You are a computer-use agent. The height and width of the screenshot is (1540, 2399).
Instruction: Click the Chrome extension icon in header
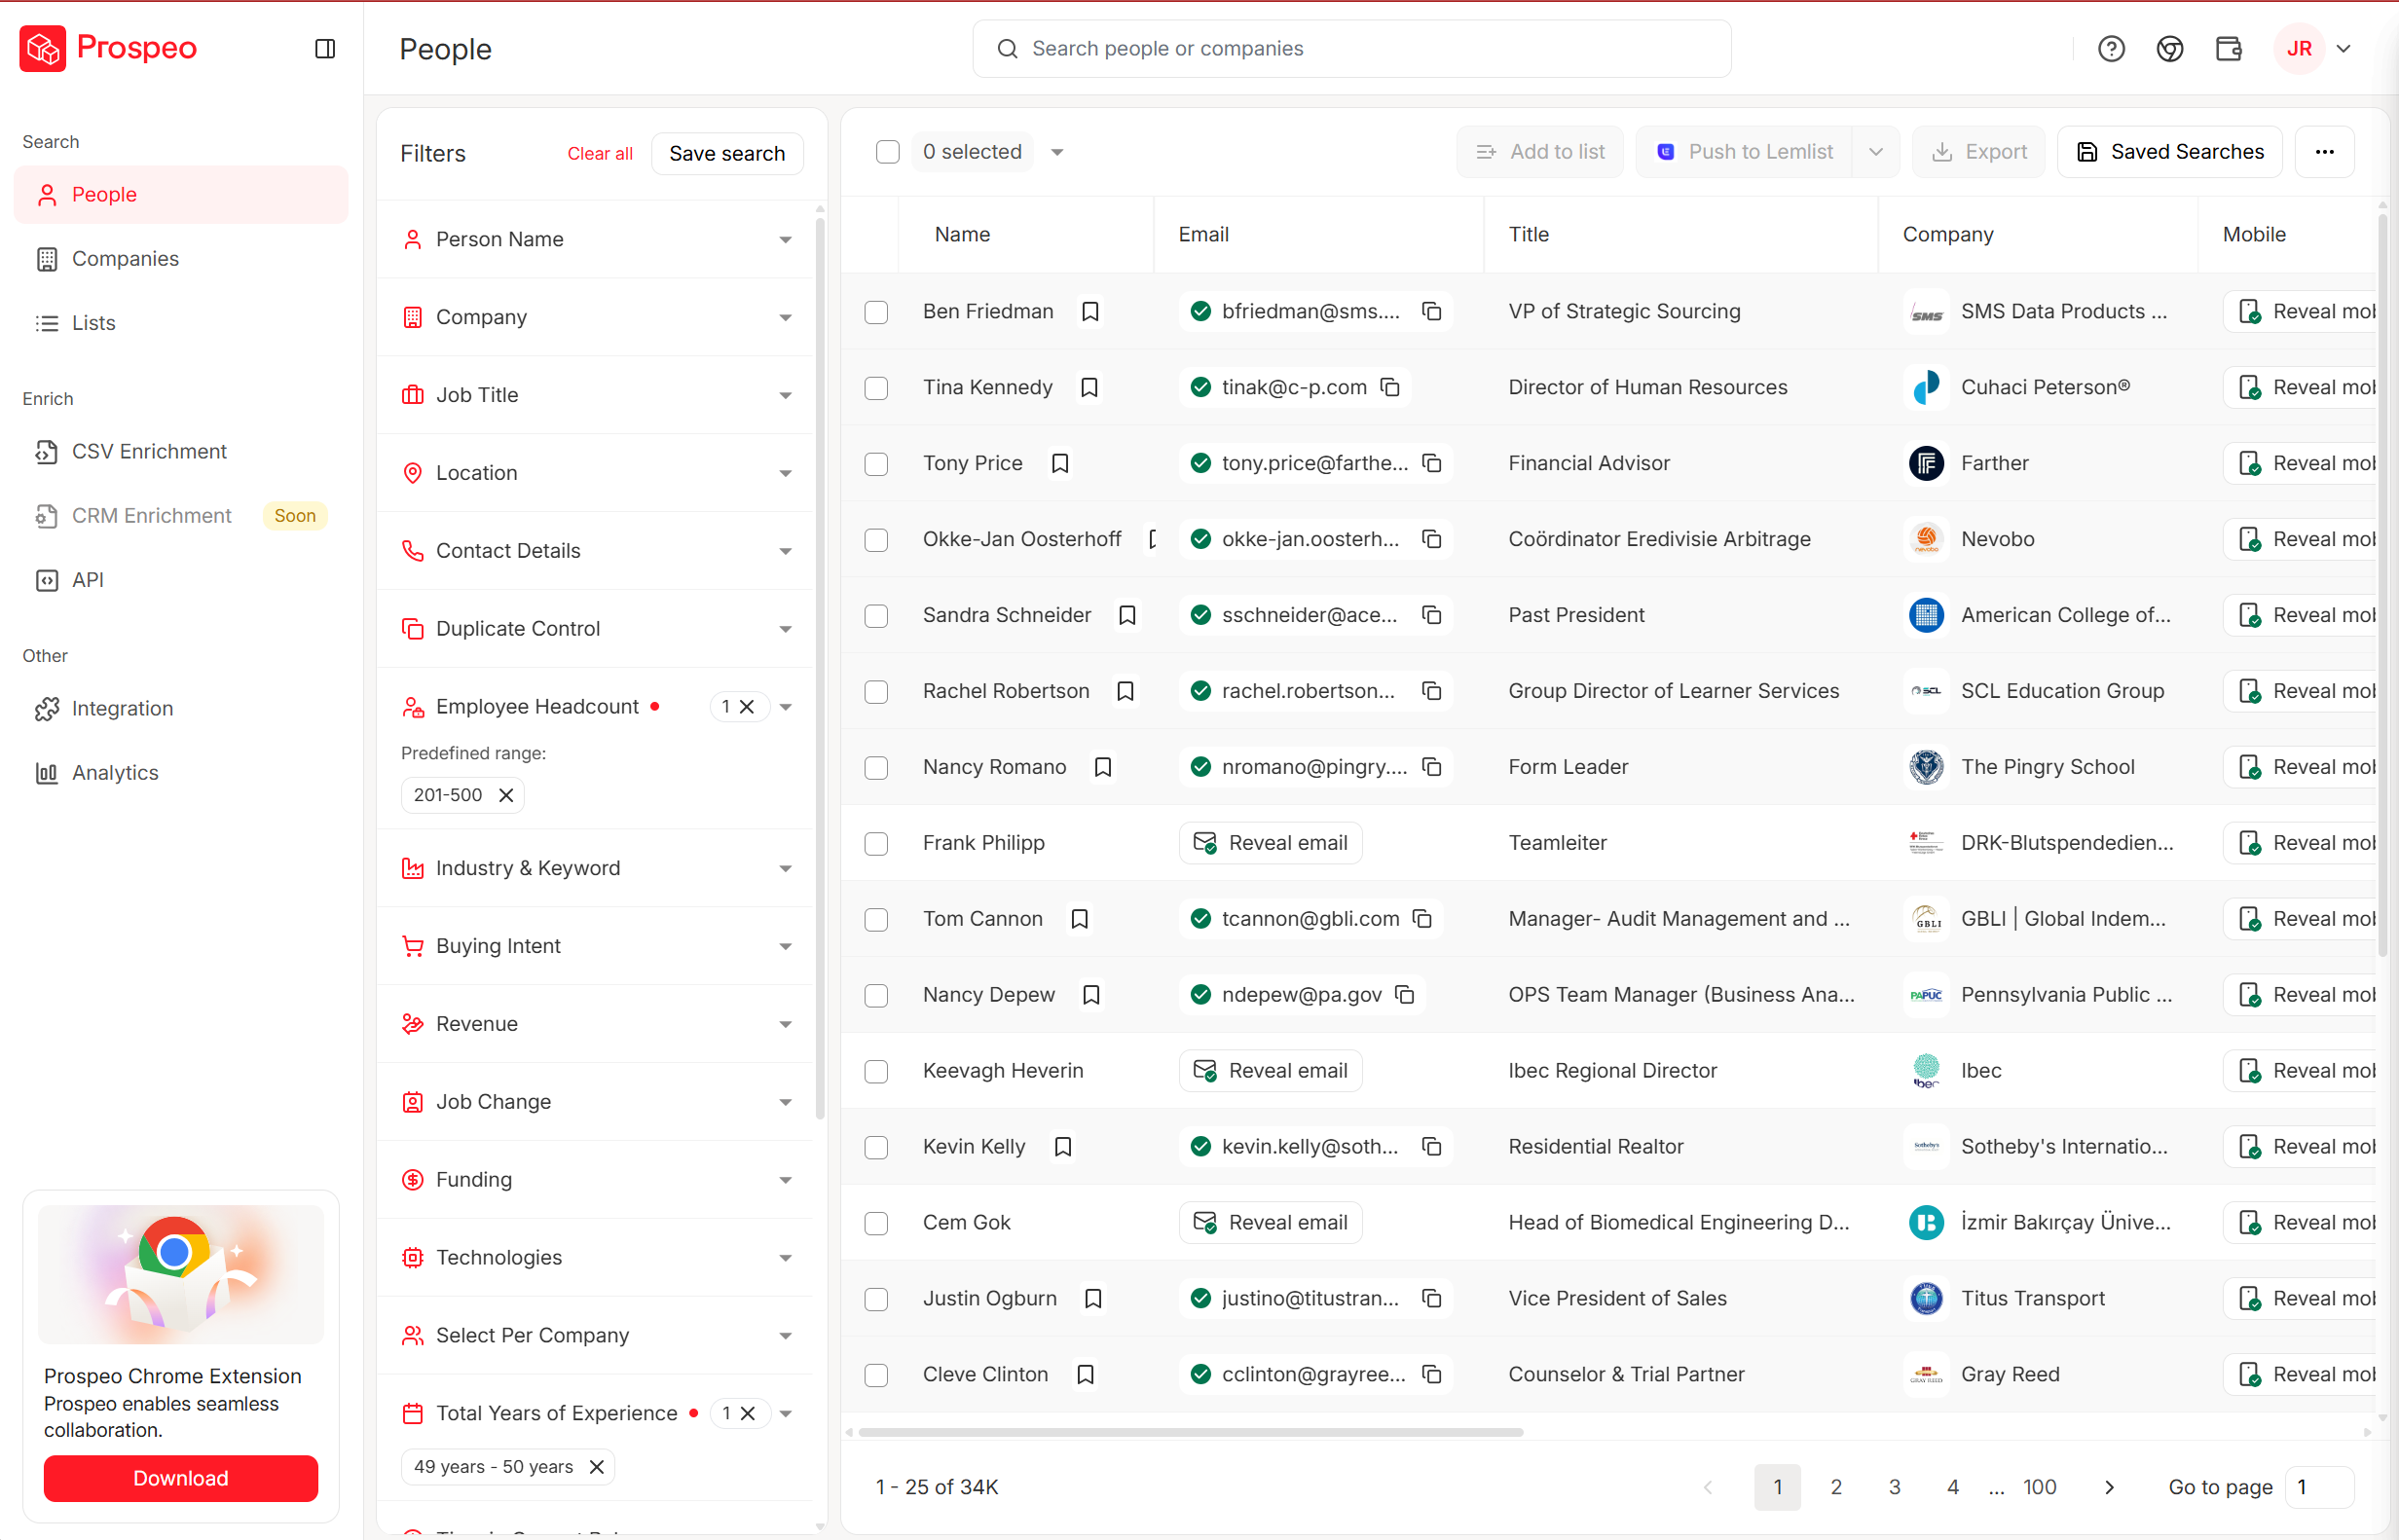pyautogui.click(x=2169, y=48)
